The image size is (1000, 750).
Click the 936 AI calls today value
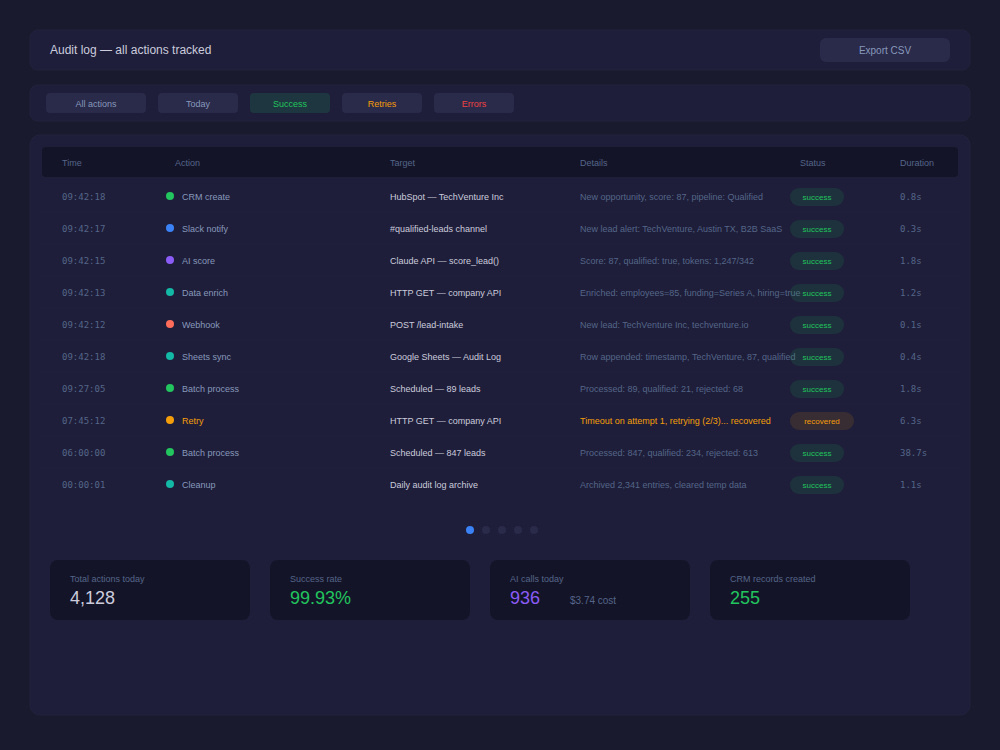[x=525, y=598]
